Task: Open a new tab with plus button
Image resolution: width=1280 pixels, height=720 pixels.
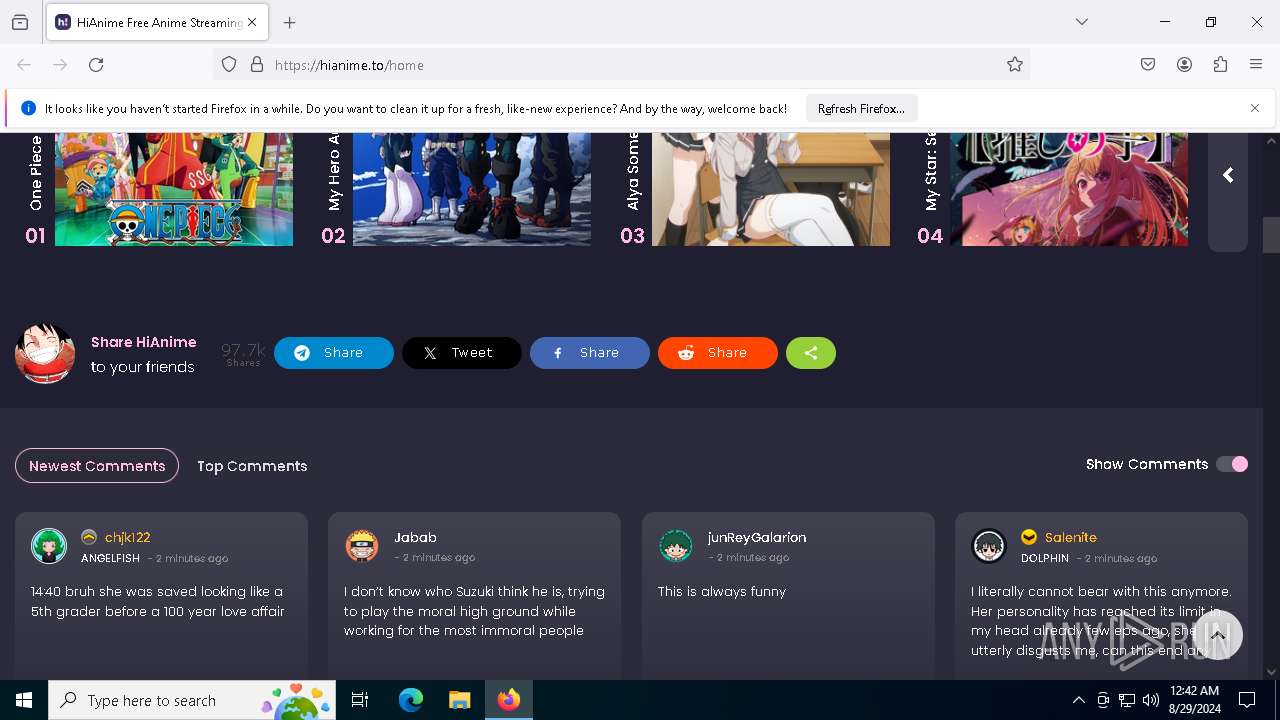Action: tap(290, 22)
